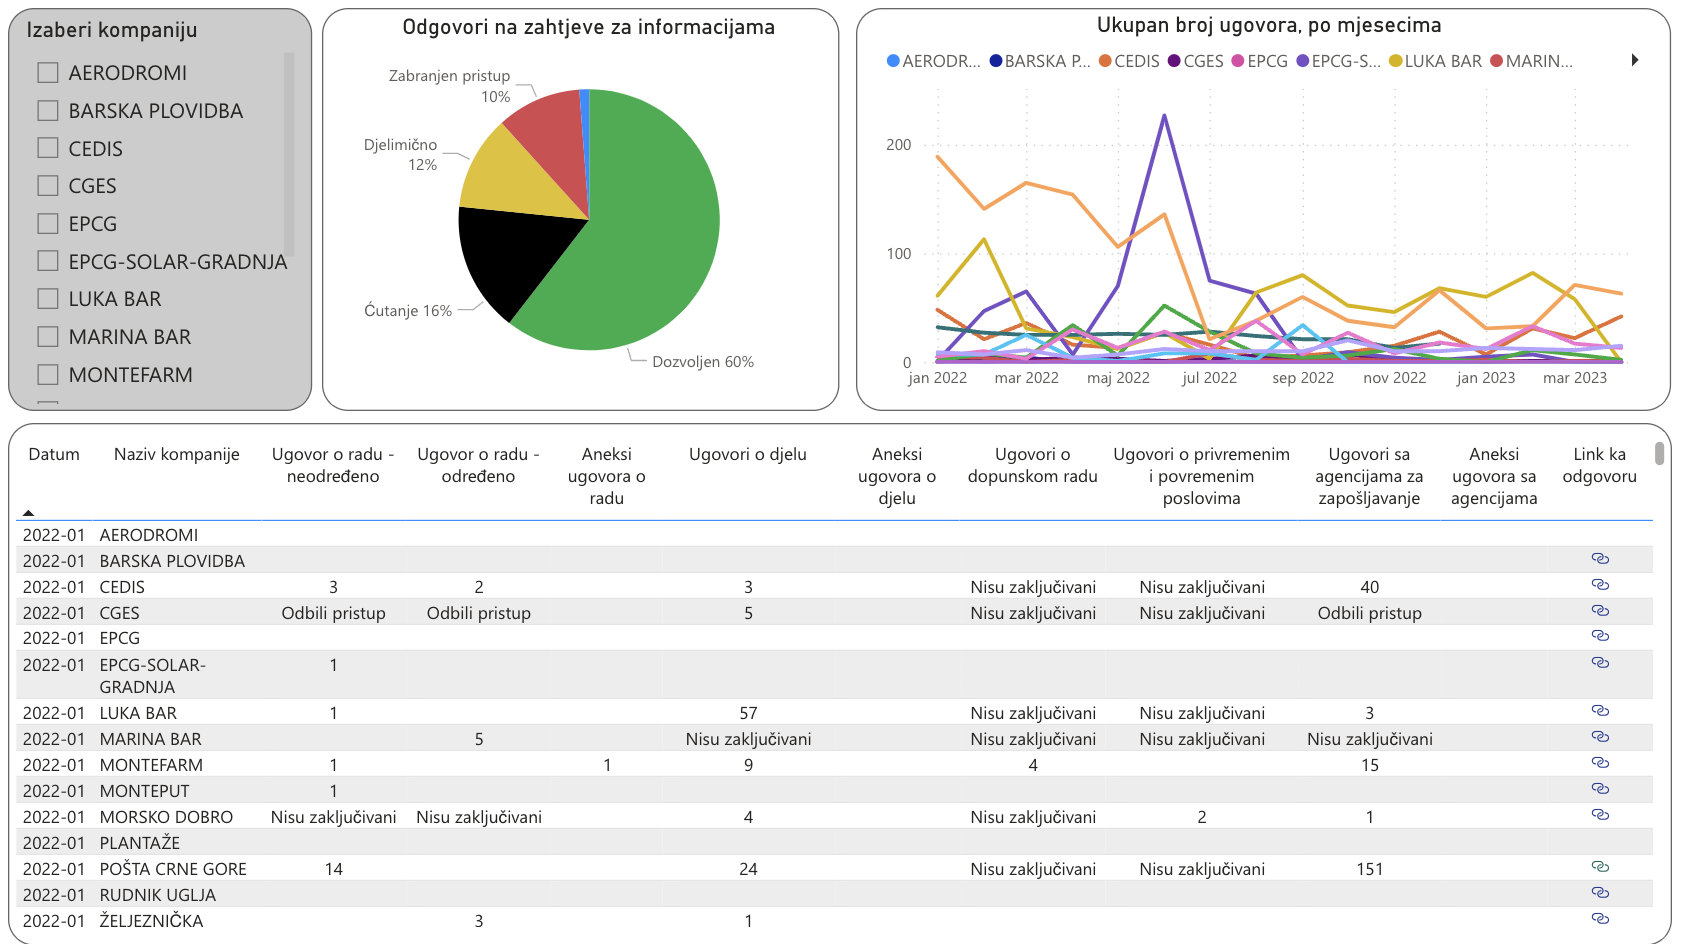Click the Ugovori o djelu column header
The image size is (1681, 951).
pos(747,454)
